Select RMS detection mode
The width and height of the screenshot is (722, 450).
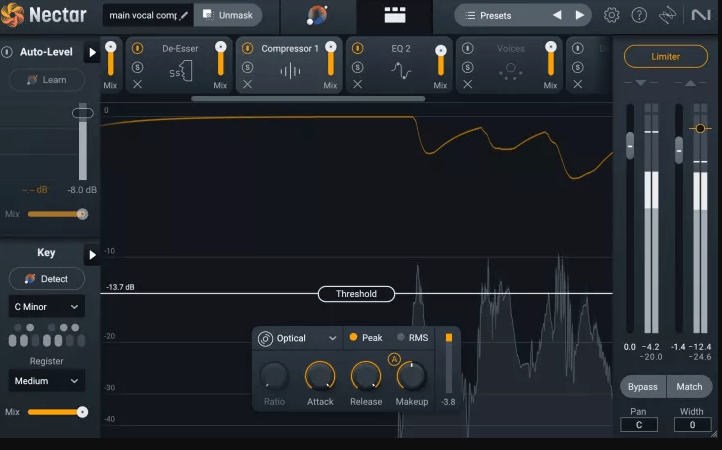(413, 338)
